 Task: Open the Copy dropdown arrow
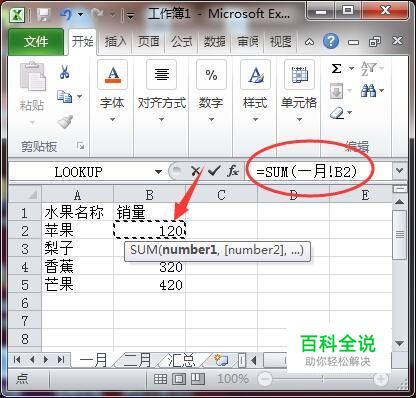pyautogui.click(x=79, y=96)
